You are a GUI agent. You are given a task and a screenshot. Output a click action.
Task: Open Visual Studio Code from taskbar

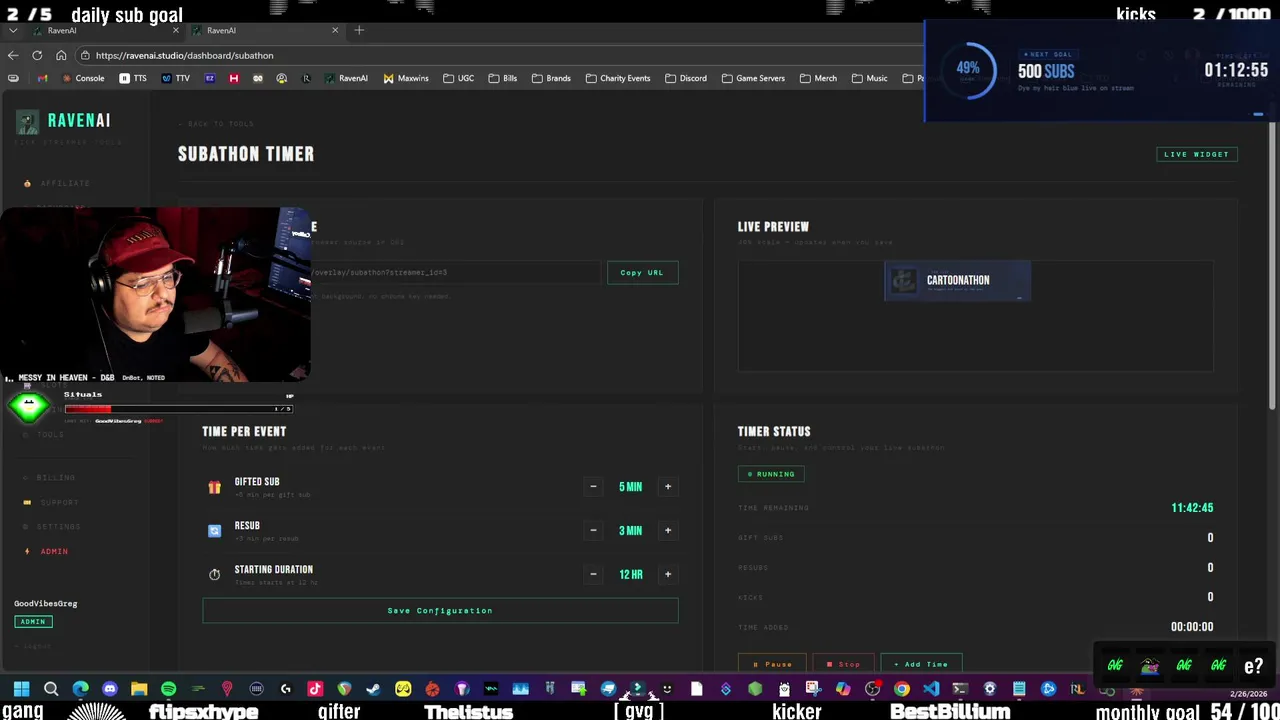pos(931,689)
